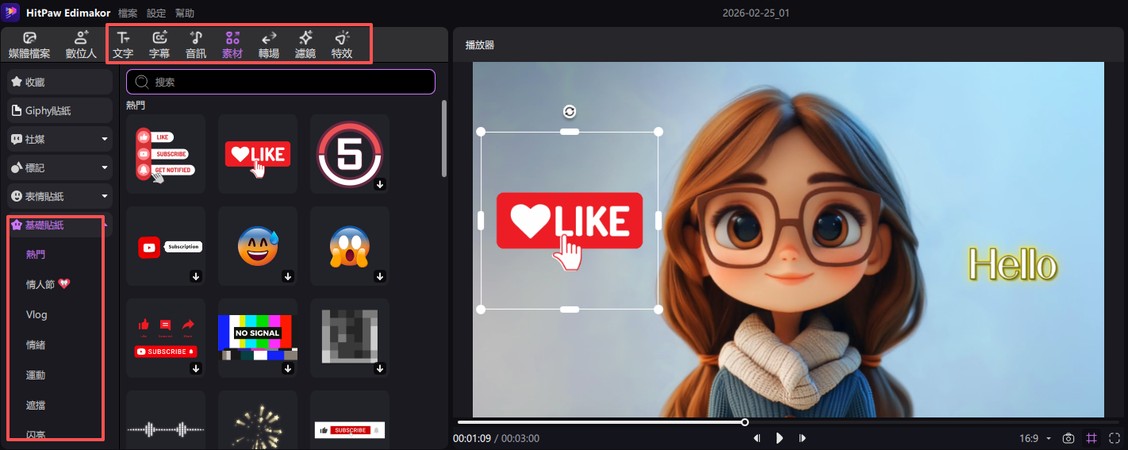1128x450 pixels.
Task: Click the 數位人 digital avatar icon
Action: pyautogui.click(x=81, y=44)
